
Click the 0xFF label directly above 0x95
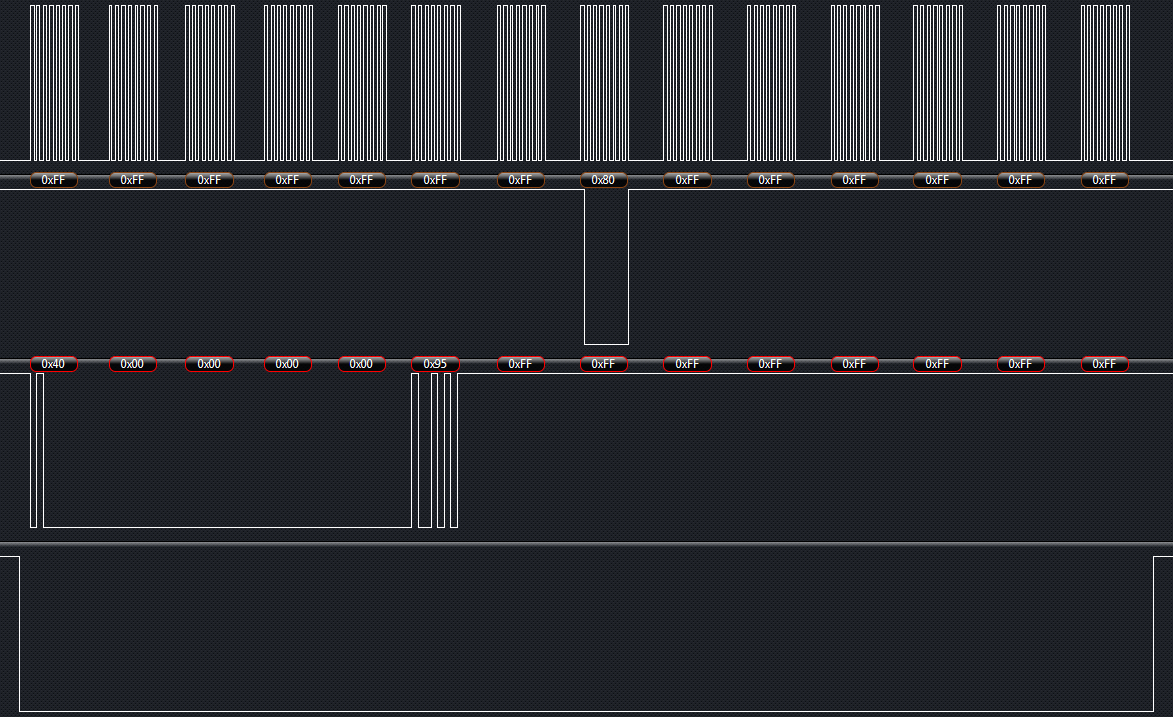point(435,180)
